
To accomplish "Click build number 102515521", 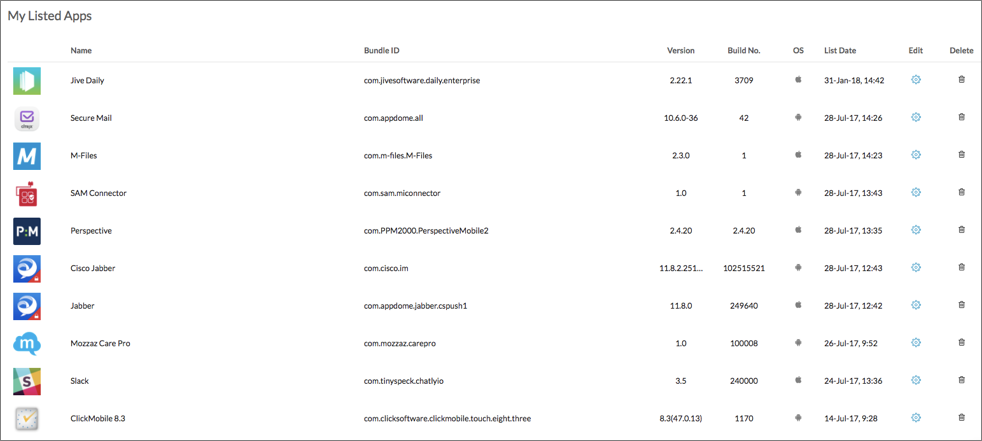I will pos(743,268).
